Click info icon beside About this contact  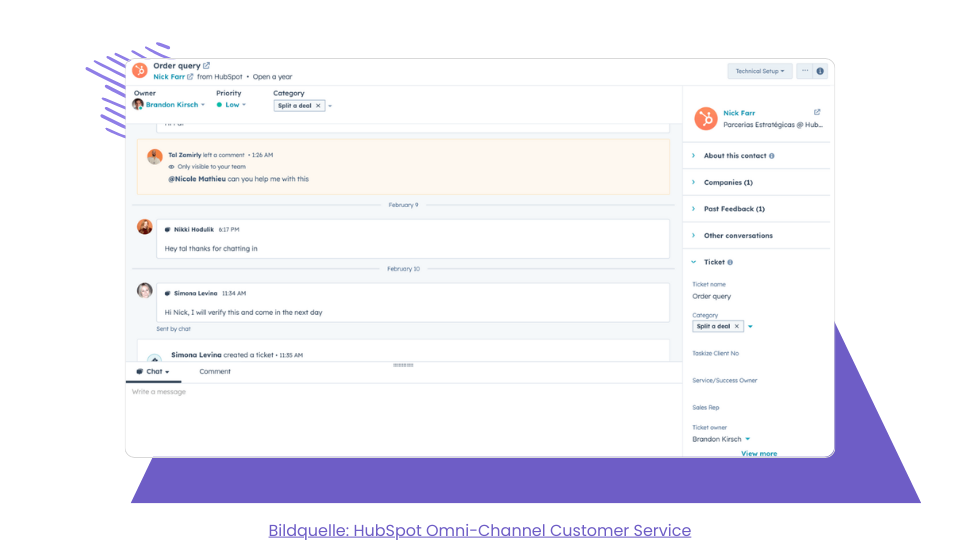pyautogui.click(x=771, y=156)
